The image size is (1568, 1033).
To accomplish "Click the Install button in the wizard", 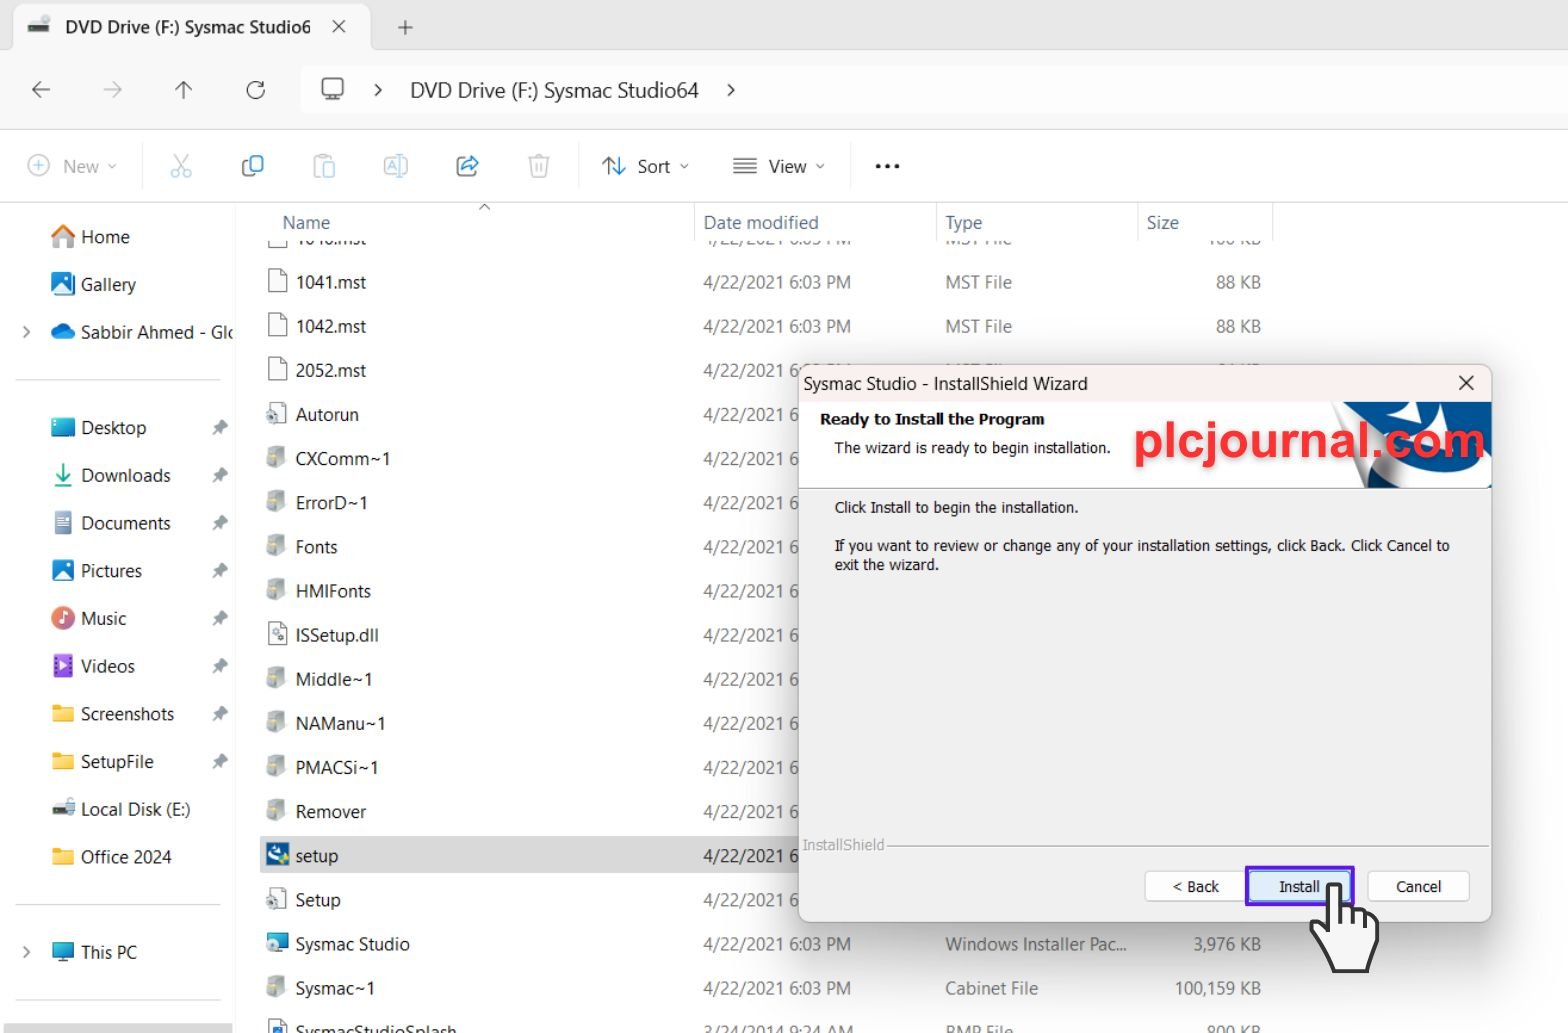I will (1299, 886).
